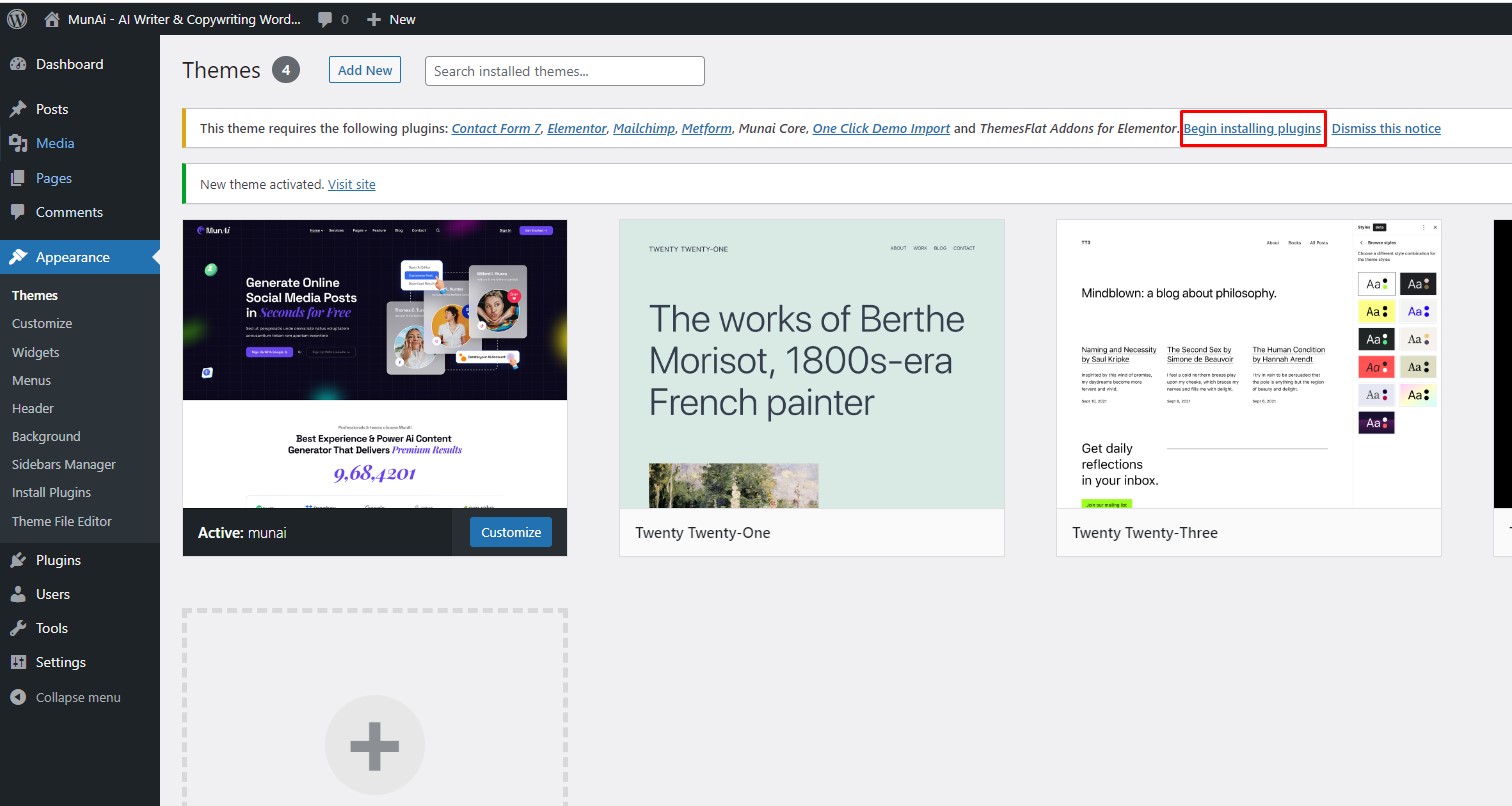Image resolution: width=1512 pixels, height=806 pixels.
Task: Click the plus icon beside New
Action: click(x=374, y=19)
